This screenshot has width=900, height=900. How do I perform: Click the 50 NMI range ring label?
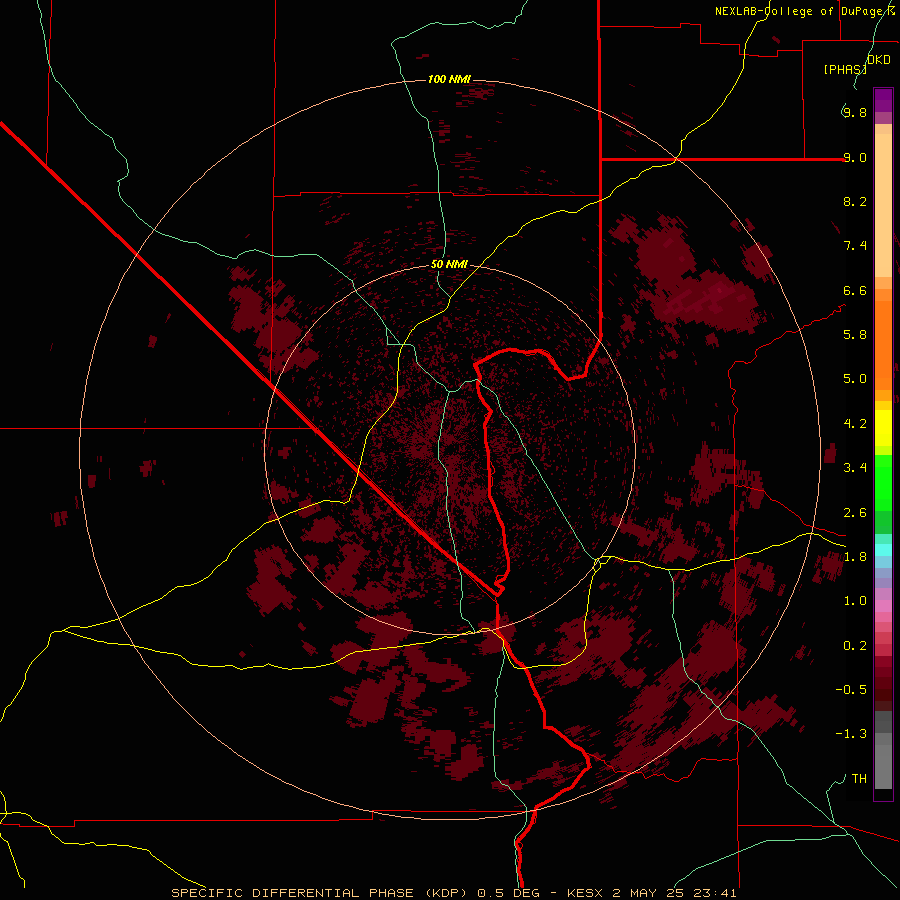(x=449, y=265)
